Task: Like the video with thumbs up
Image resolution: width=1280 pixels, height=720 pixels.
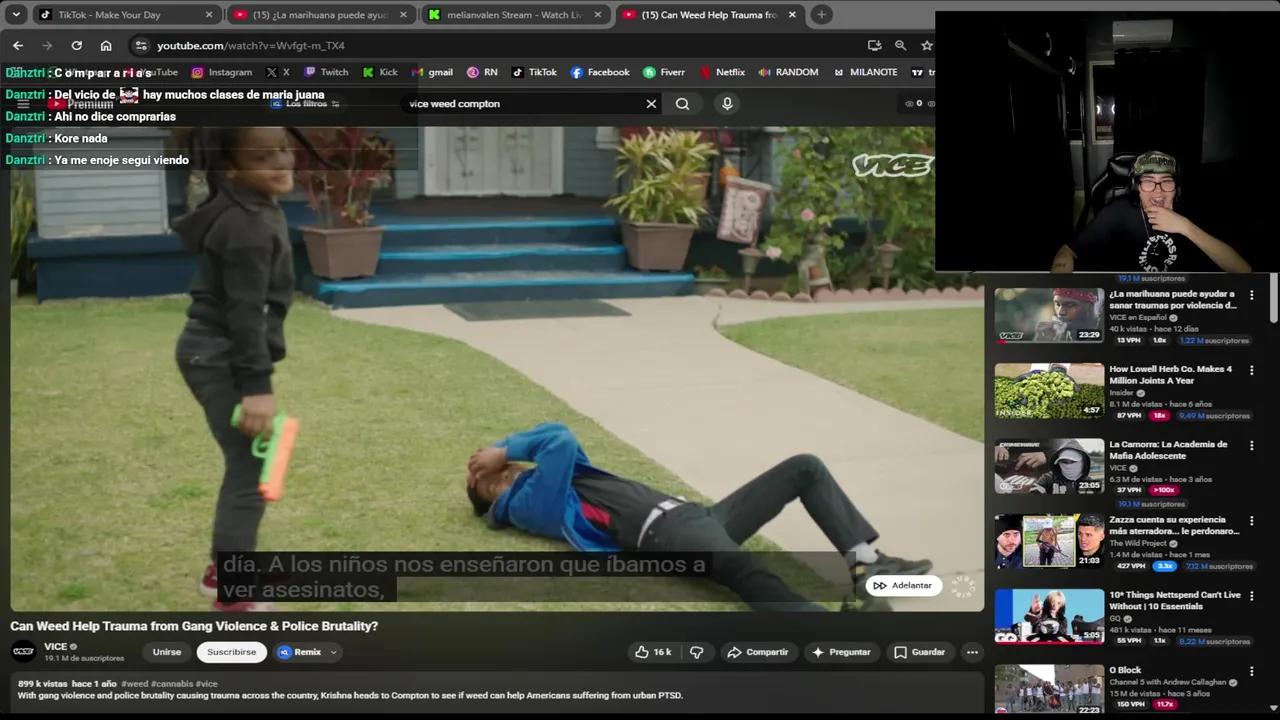Action: [x=652, y=652]
